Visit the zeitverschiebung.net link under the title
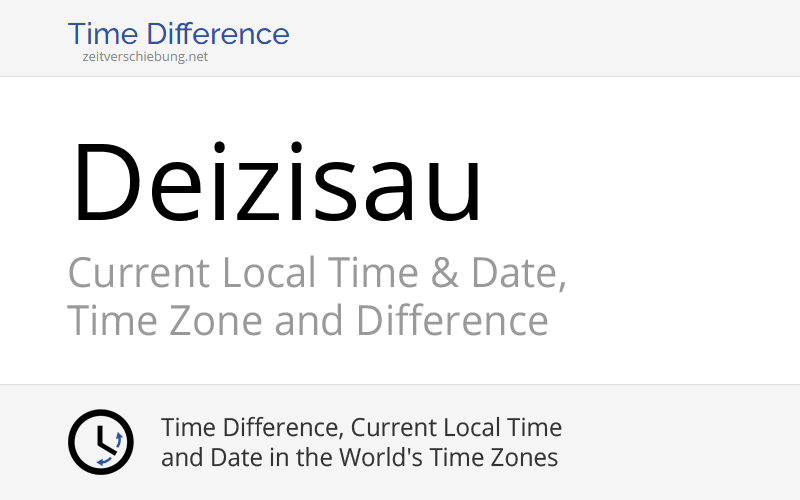Screen dimensions: 800x500 (145, 57)
